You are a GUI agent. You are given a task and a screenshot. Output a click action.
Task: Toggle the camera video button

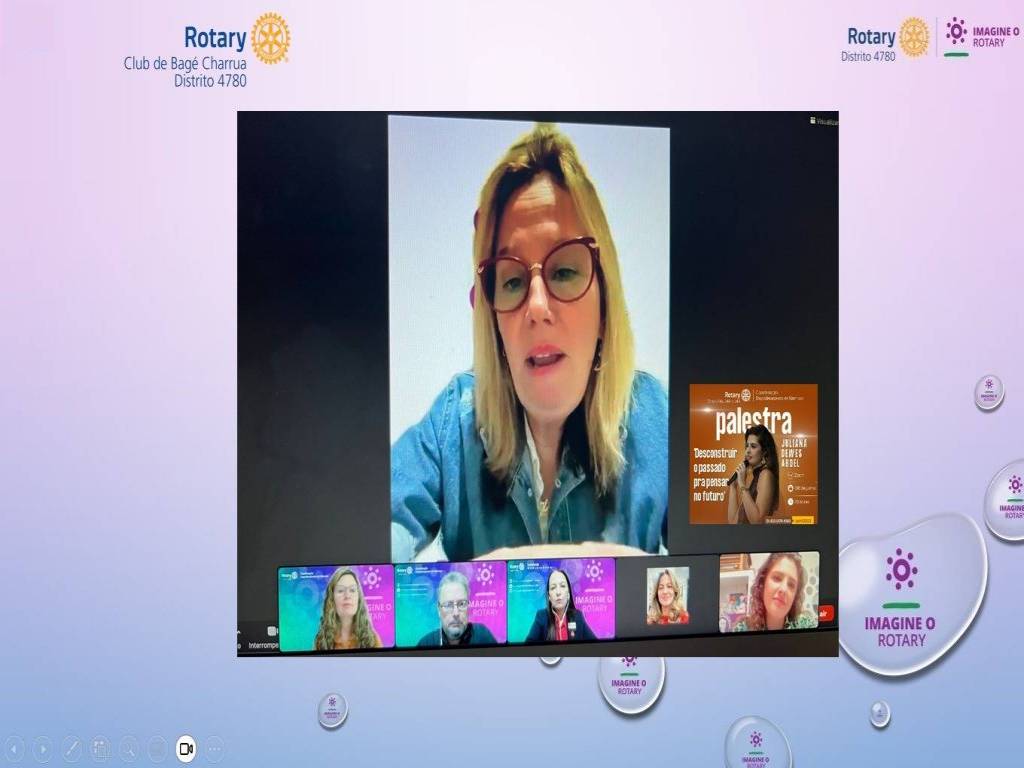186,748
